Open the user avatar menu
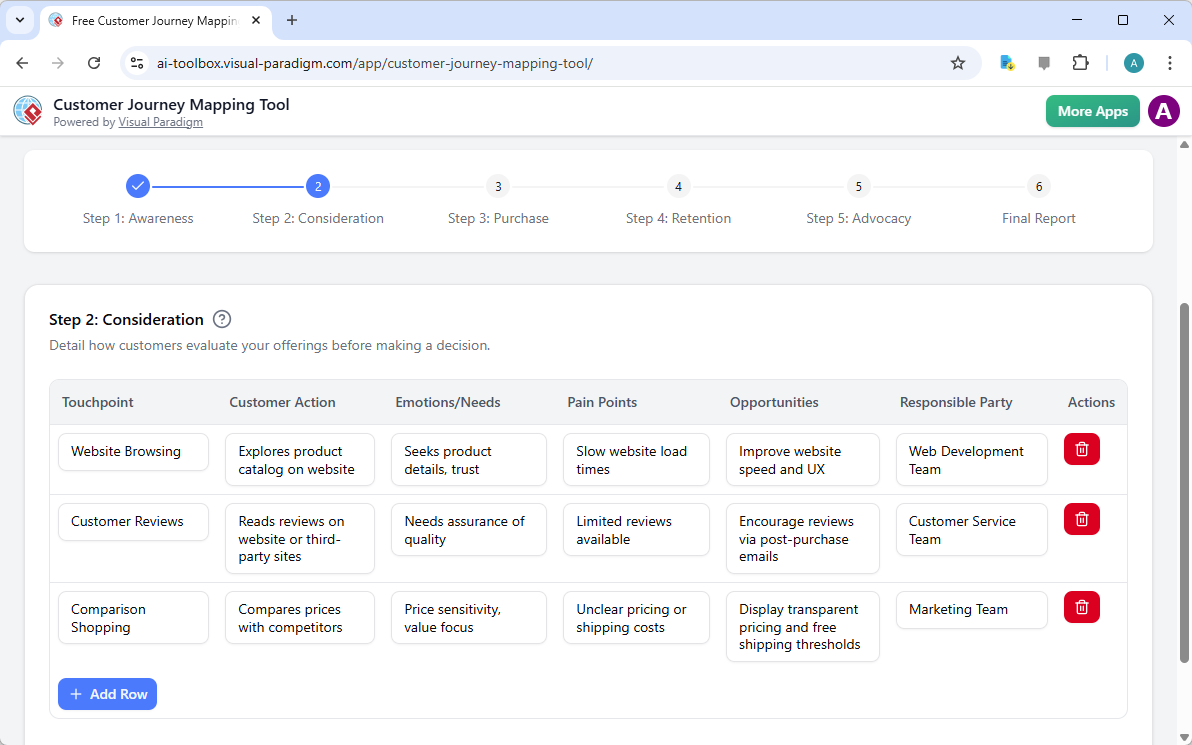Screen dimensions: 1192x745 1163,111
